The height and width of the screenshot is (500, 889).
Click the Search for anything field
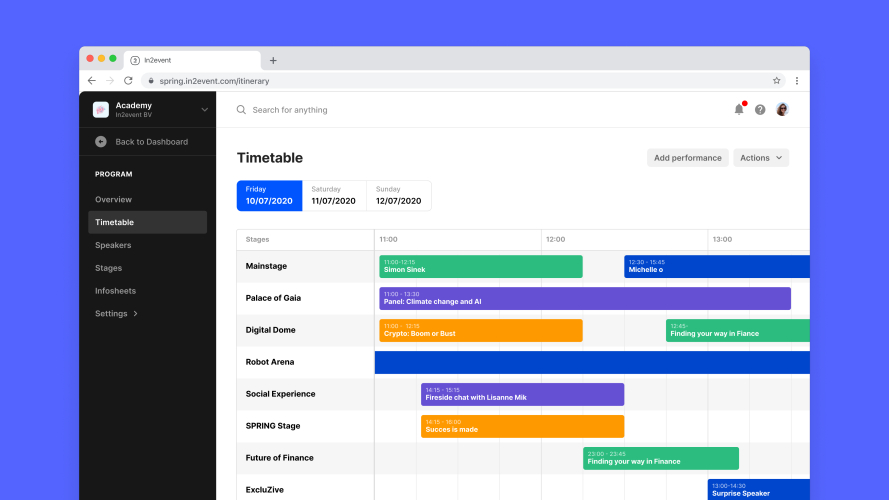coord(400,110)
